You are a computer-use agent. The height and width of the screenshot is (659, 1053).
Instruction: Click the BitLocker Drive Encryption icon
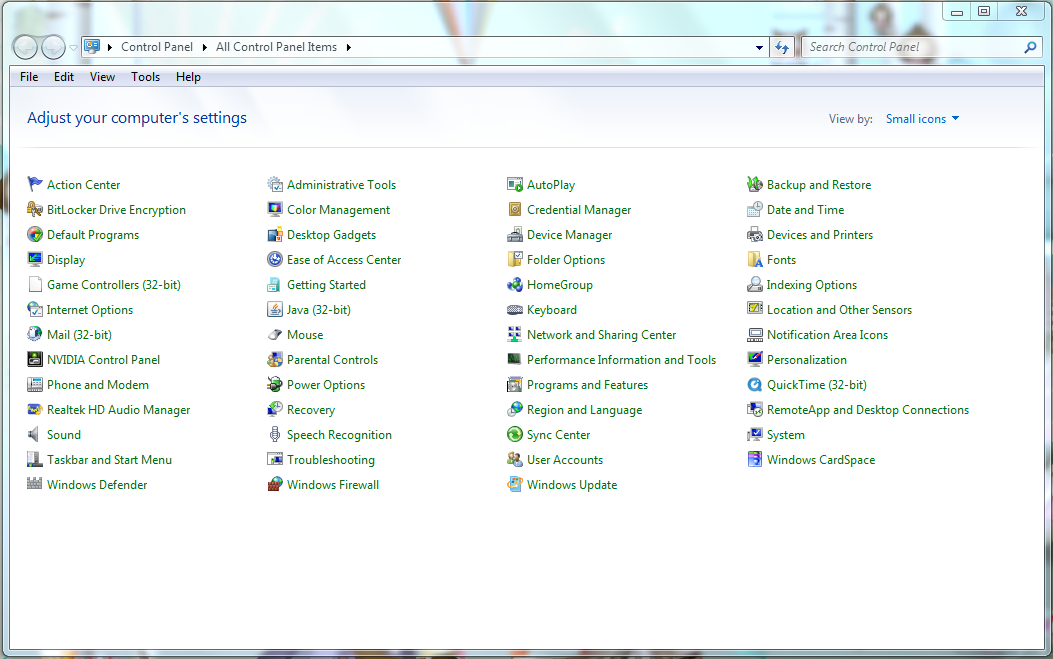pyautogui.click(x=35, y=209)
